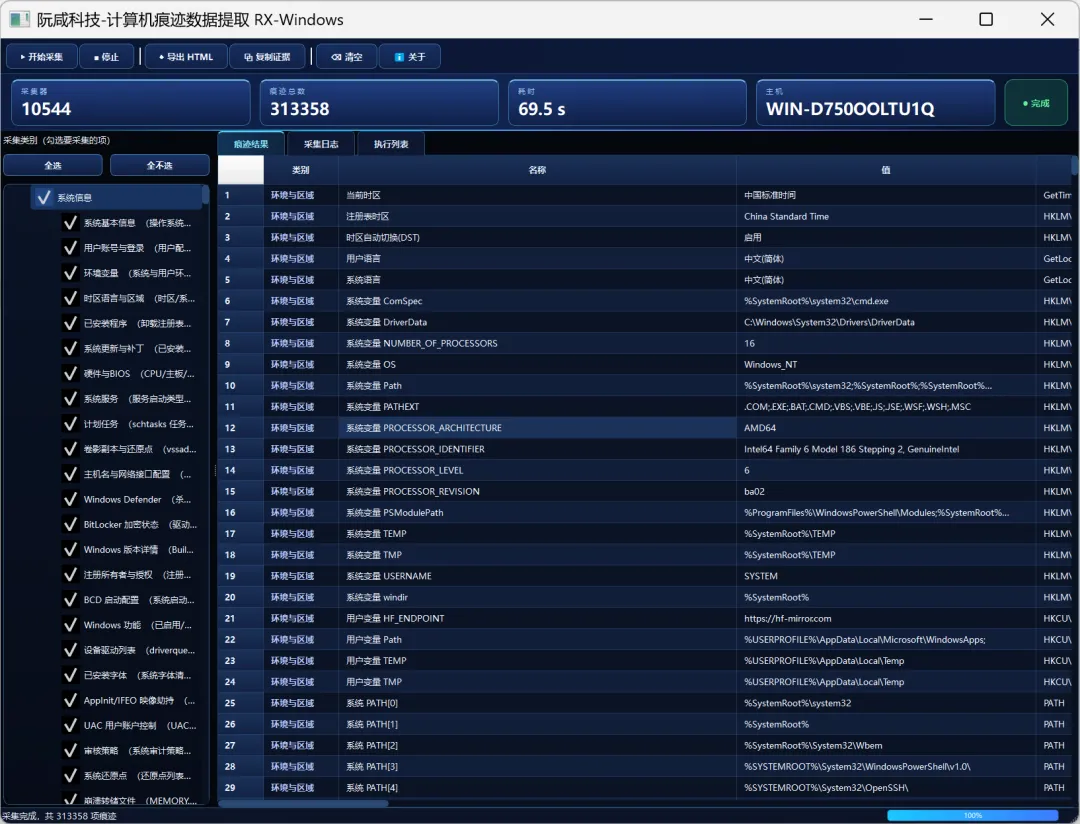Switch to the 痕迹结果 tab
1080x824 pixels.
click(x=251, y=144)
